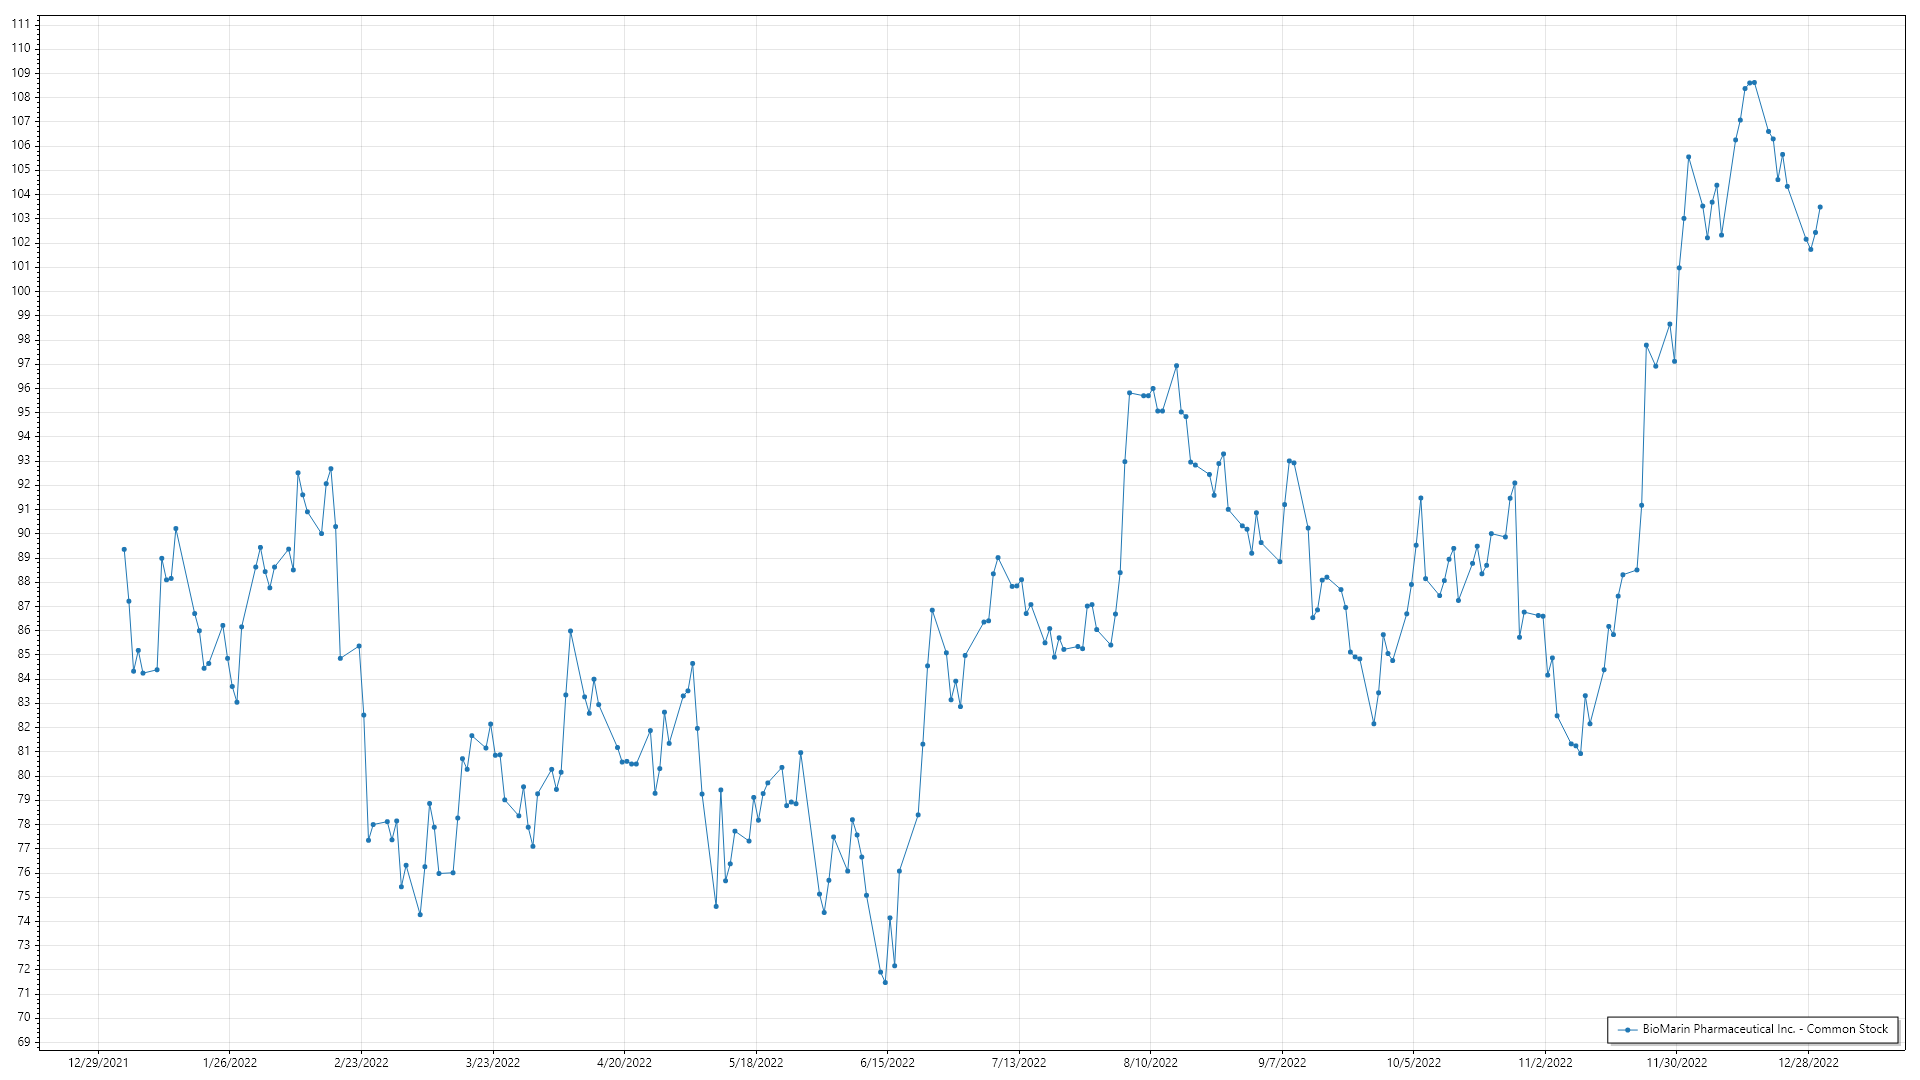Click the first data point of the series
1920x1080 pixels.
(x=124, y=549)
